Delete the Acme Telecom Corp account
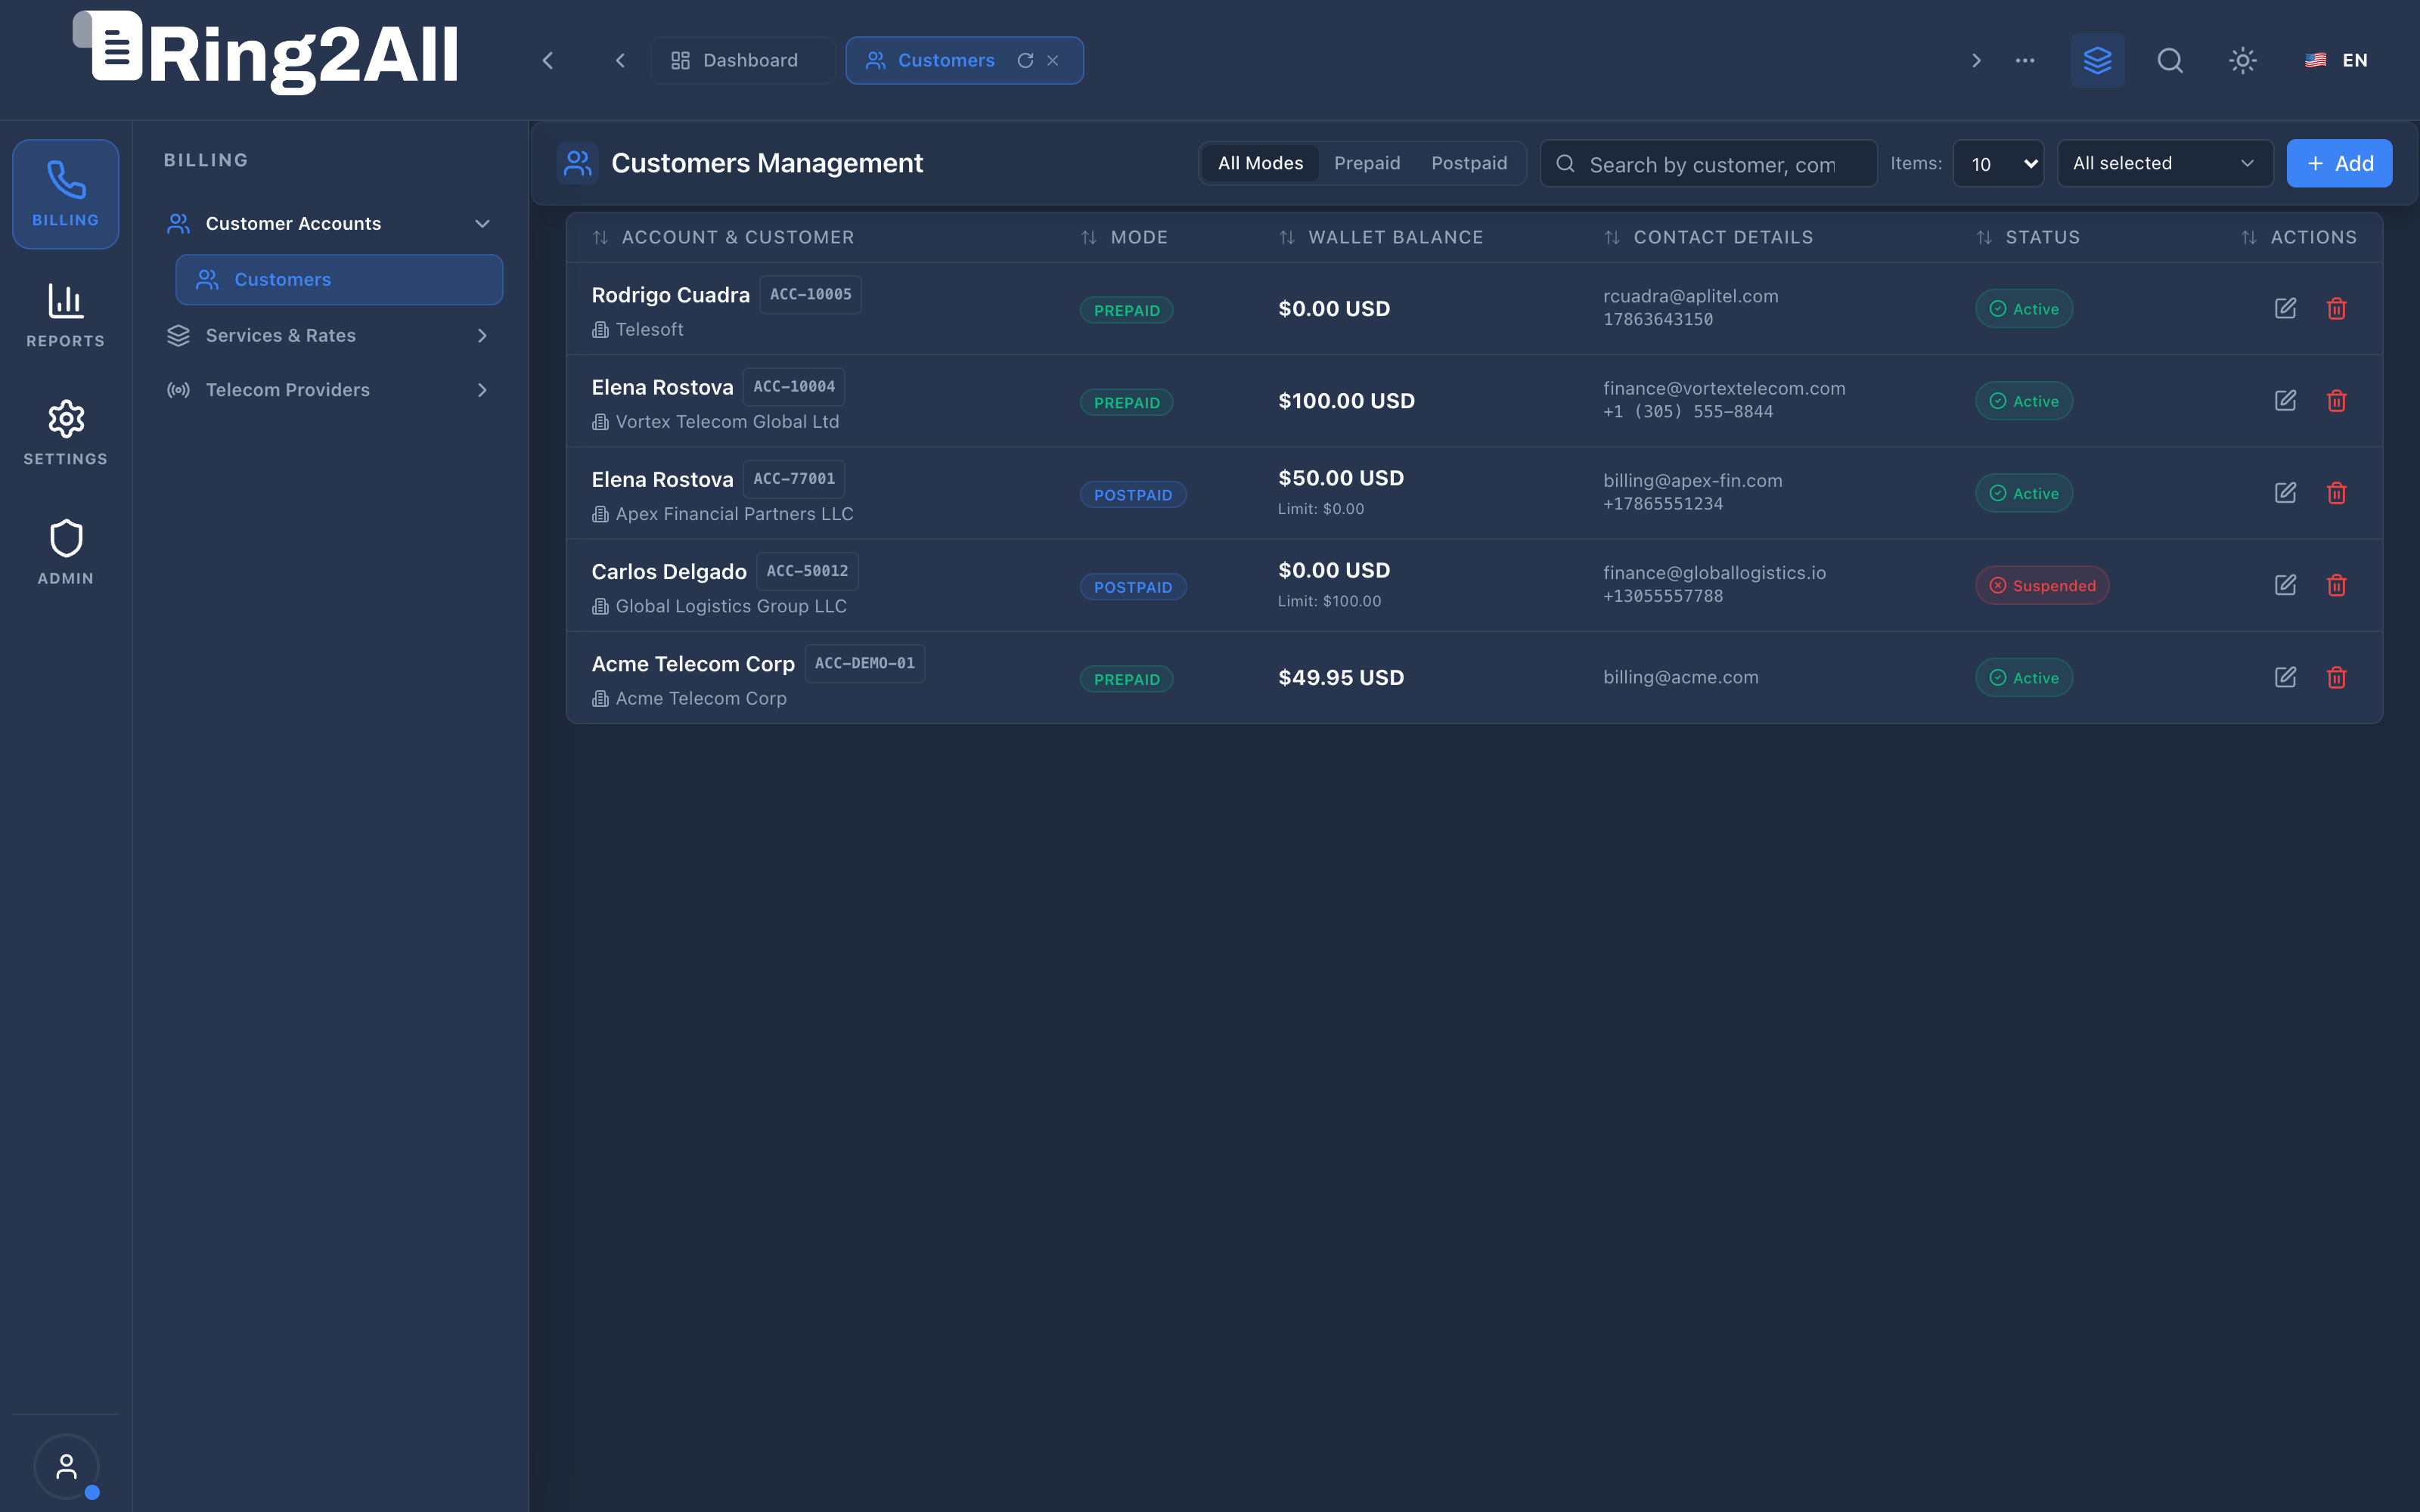The image size is (2420, 1512). point(2336,677)
